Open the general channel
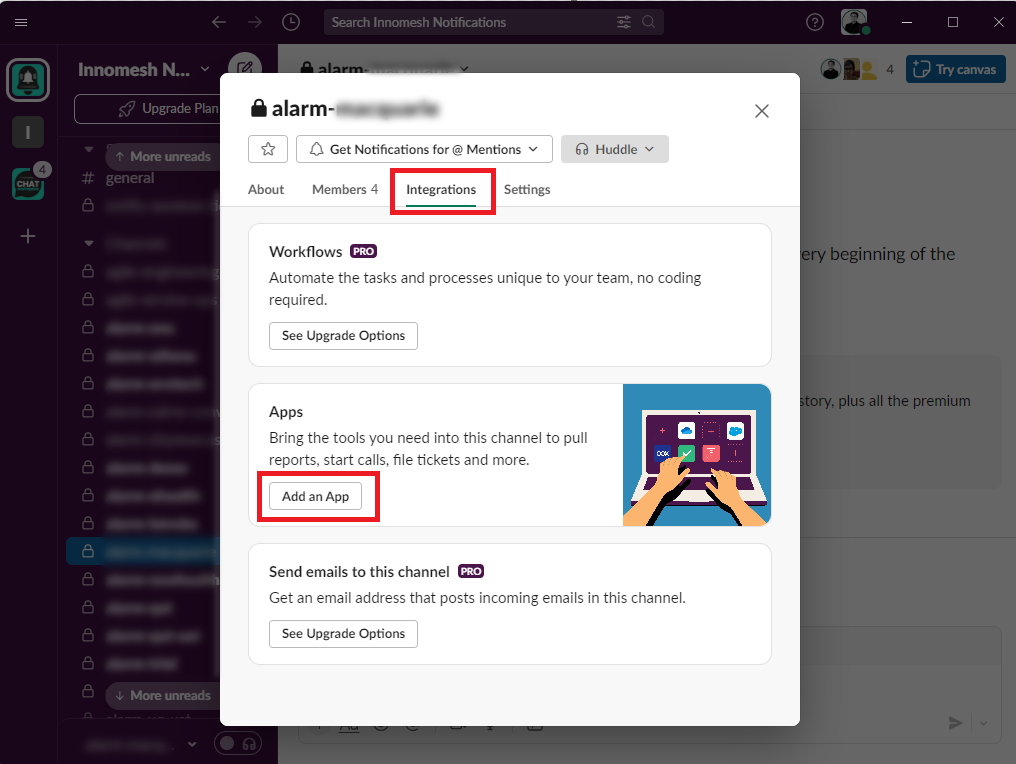The height and width of the screenshot is (764, 1016). pyautogui.click(x=130, y=178)
